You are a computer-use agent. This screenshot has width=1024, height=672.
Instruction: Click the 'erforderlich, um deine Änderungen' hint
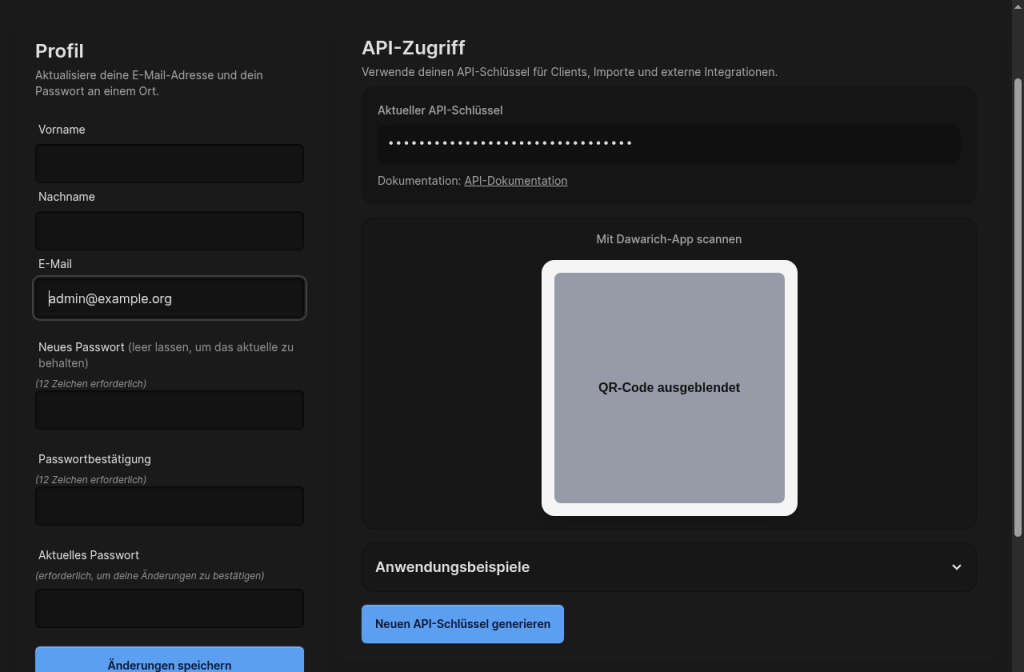150,575
